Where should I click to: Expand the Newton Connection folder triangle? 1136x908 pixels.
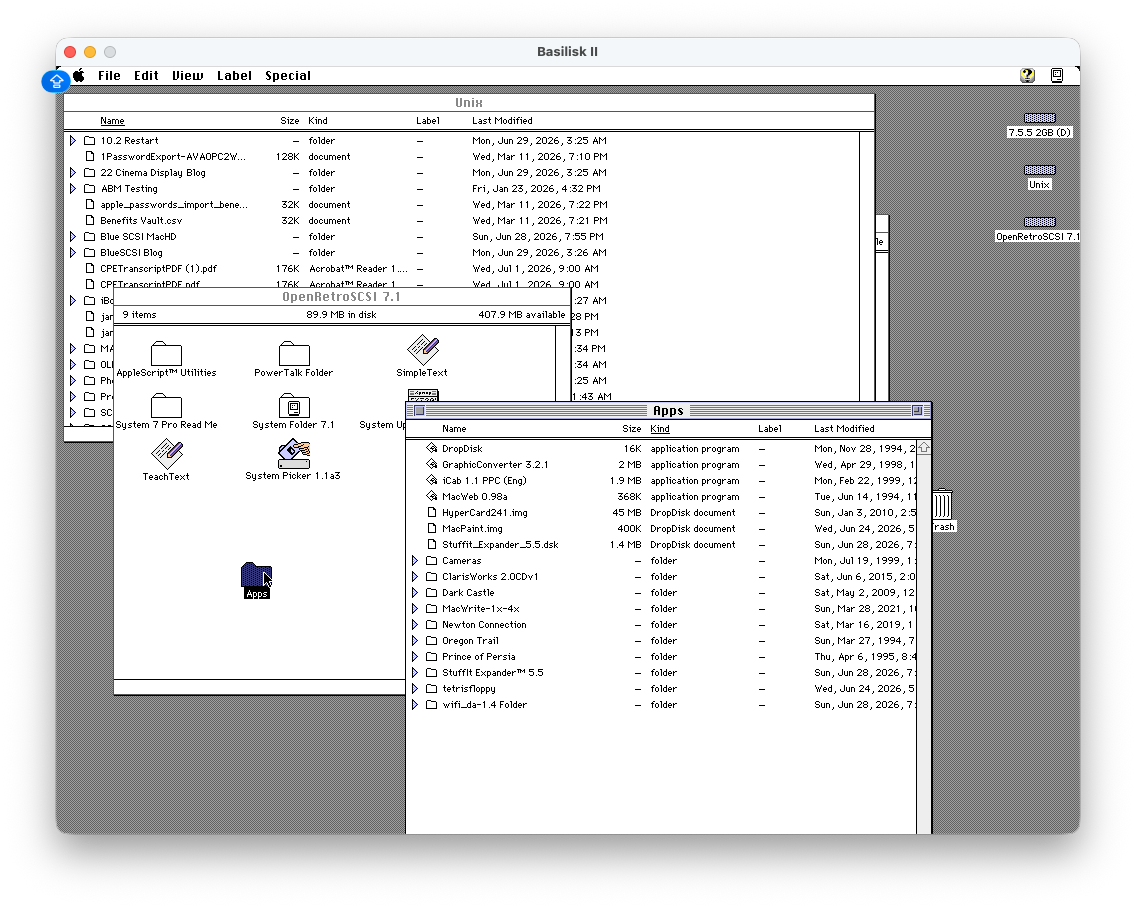(x=415, y=625)
